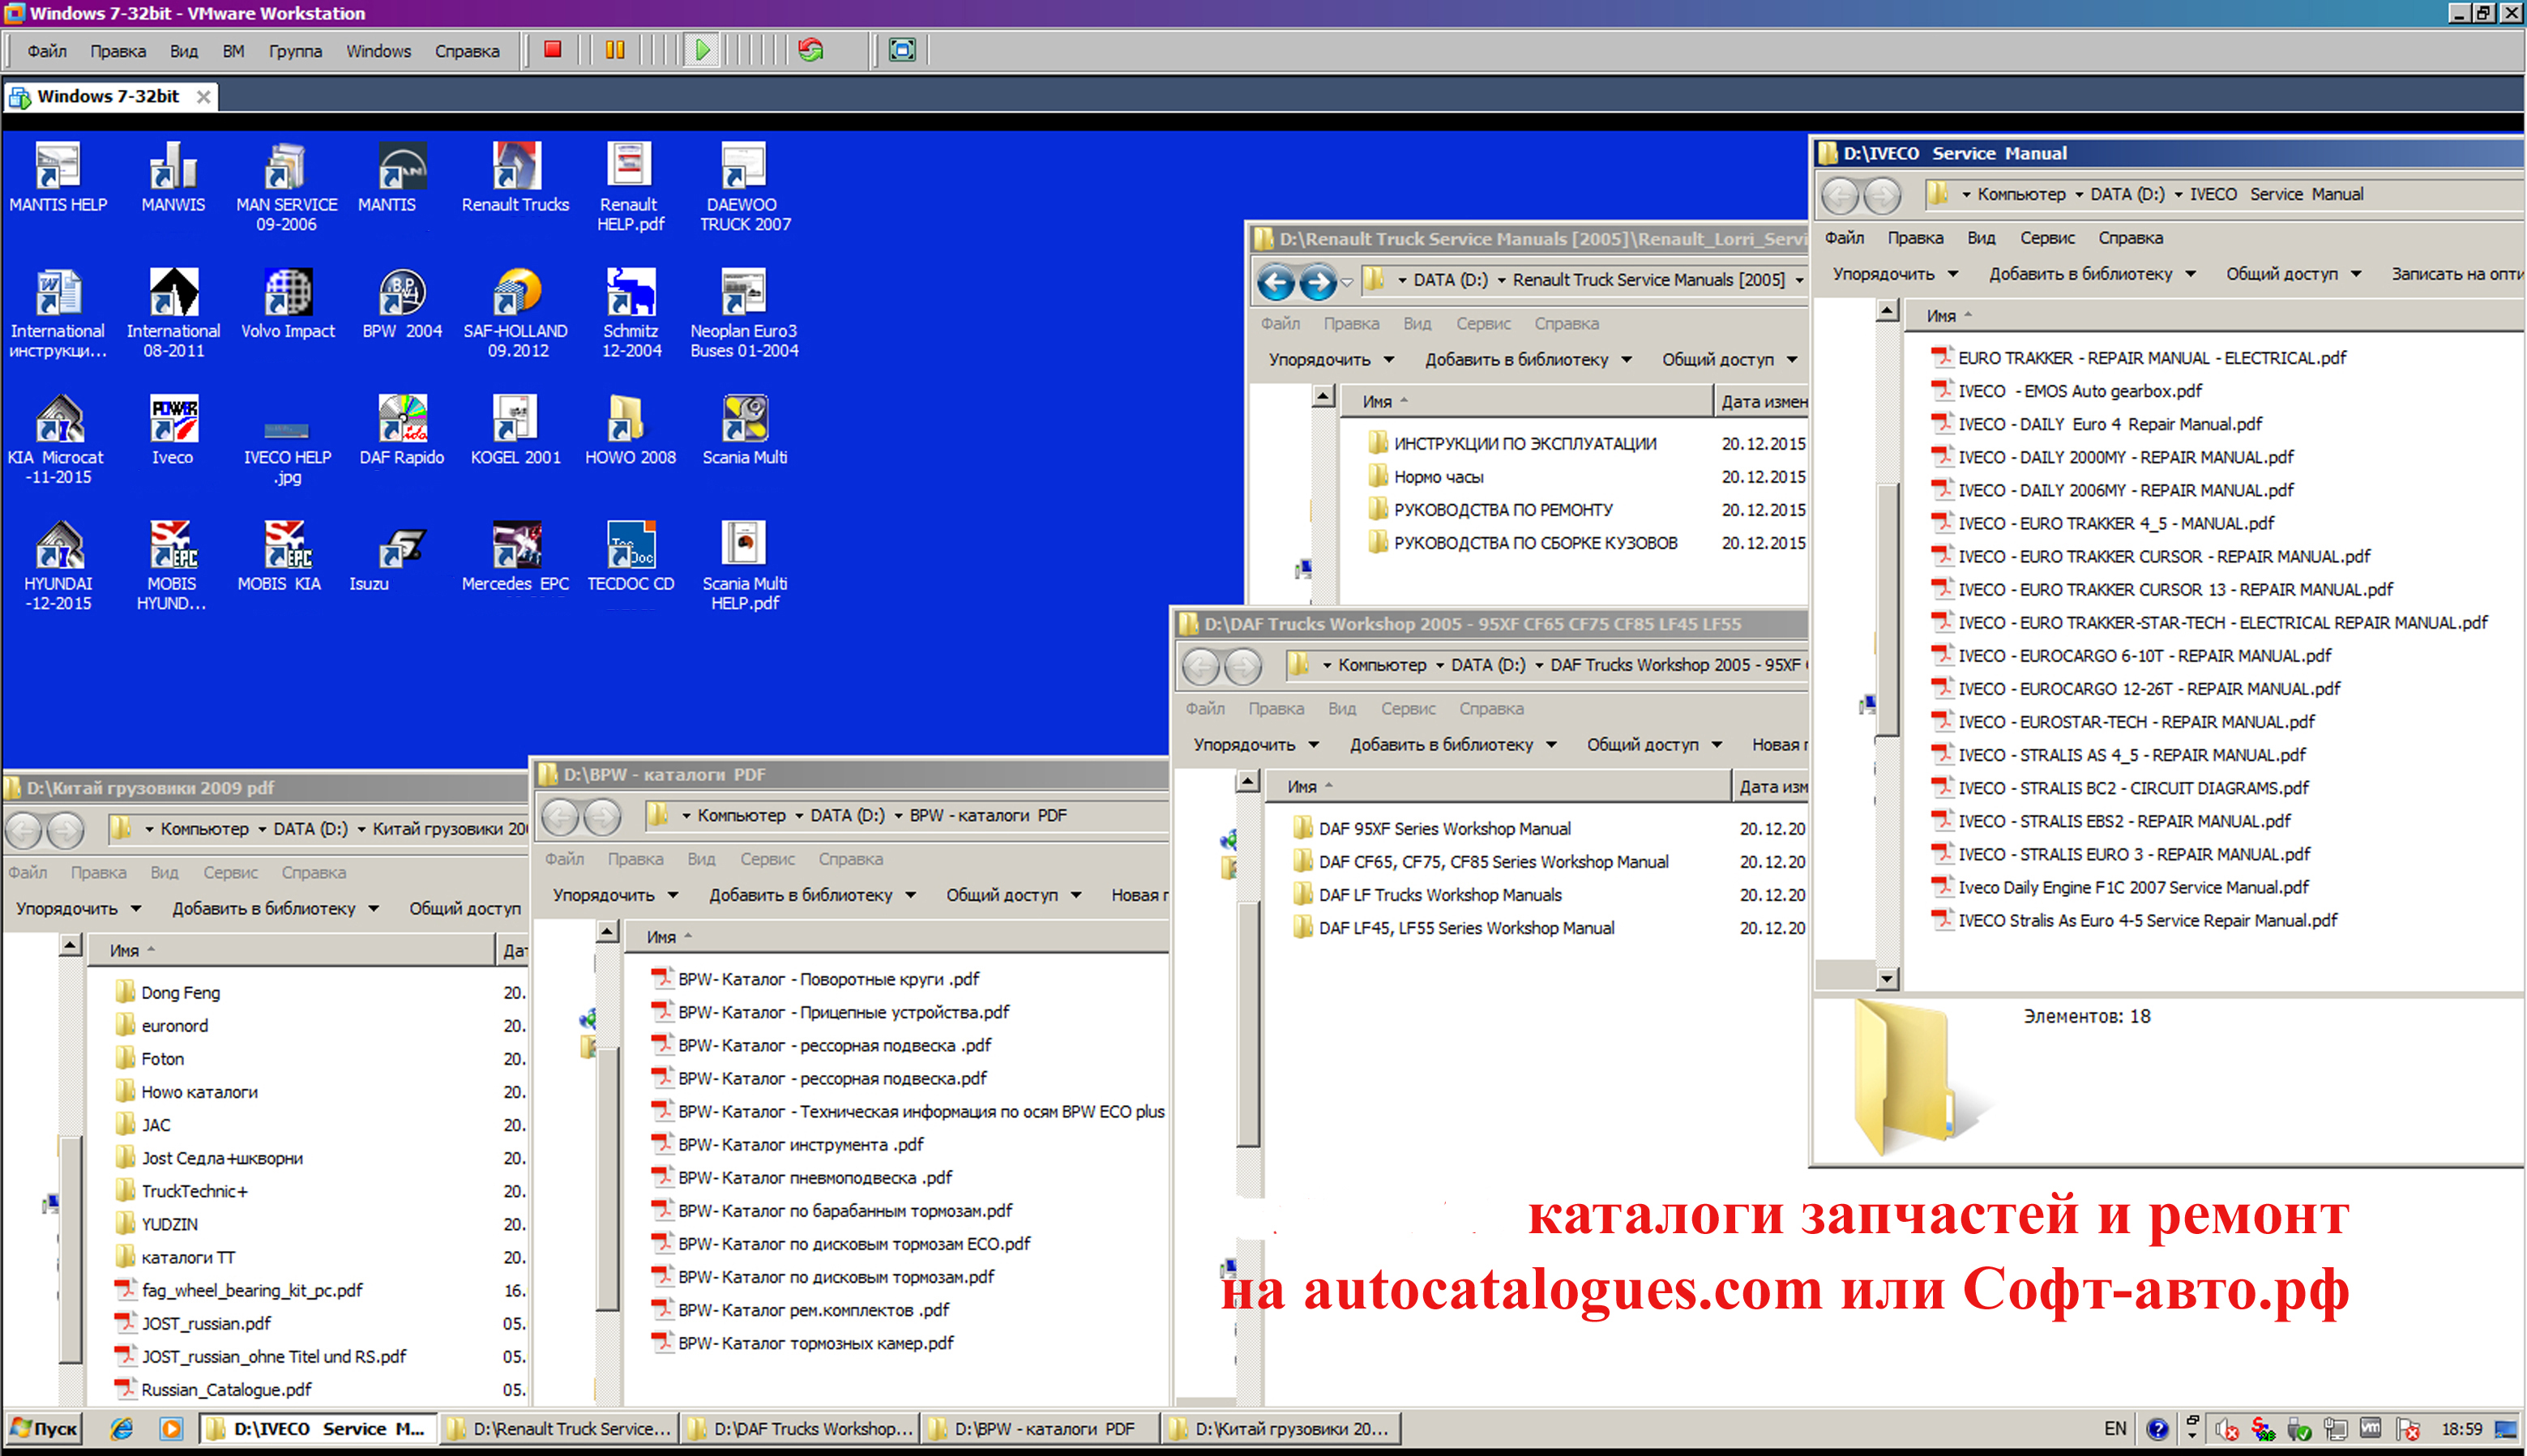The image size is (2527, 1456).
Task: Expand Упорядочить dropdown in IVECO window
Action: coord(1894,274)
